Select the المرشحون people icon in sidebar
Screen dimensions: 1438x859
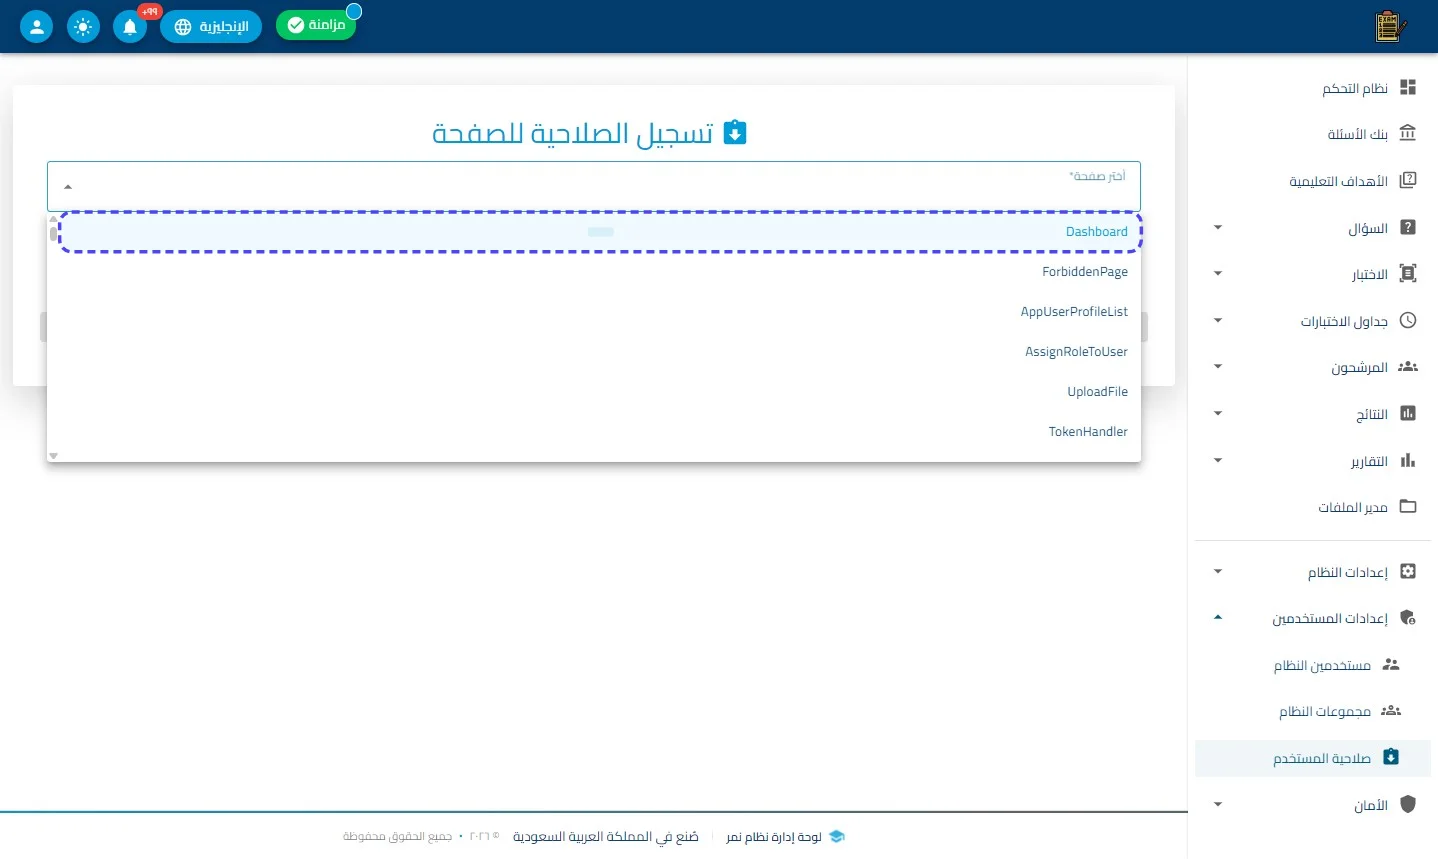[1408, 367]
